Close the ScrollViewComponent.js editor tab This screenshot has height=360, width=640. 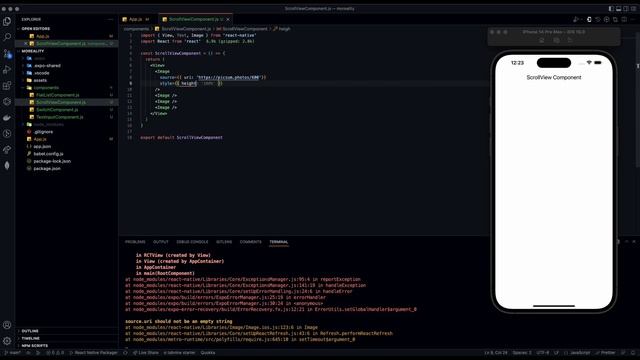click(228, 19)
